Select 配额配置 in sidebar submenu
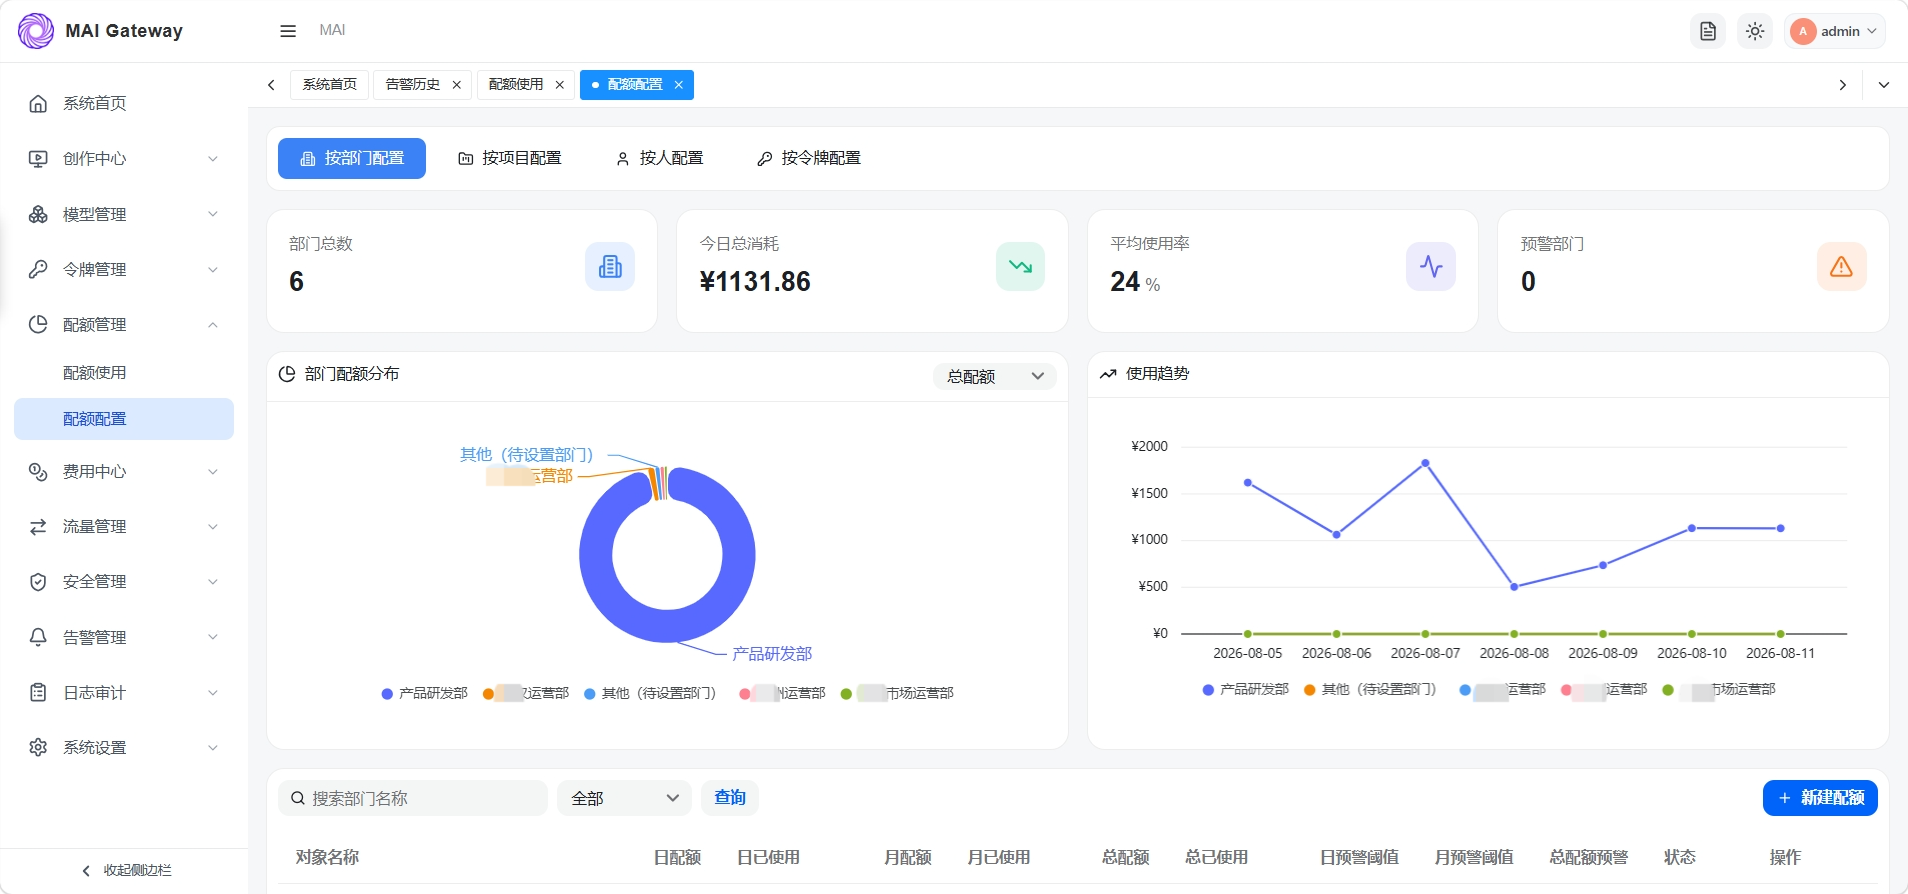Image resolution: width=1908 pixels, height=894 pixels. click(x=124, y=419)
